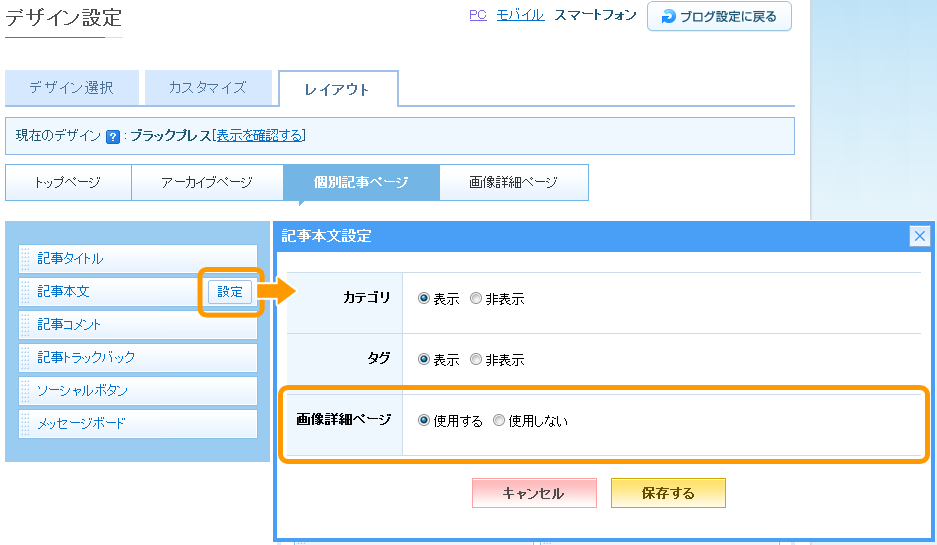Click the 表示を確認する link
The image size is (937, 545).
pyautogui.click(x=259, y=136)
